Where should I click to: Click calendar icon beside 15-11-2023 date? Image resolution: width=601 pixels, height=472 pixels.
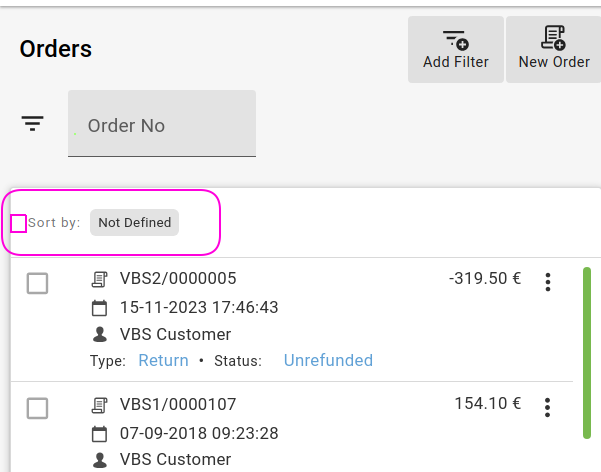pos(99,307)
